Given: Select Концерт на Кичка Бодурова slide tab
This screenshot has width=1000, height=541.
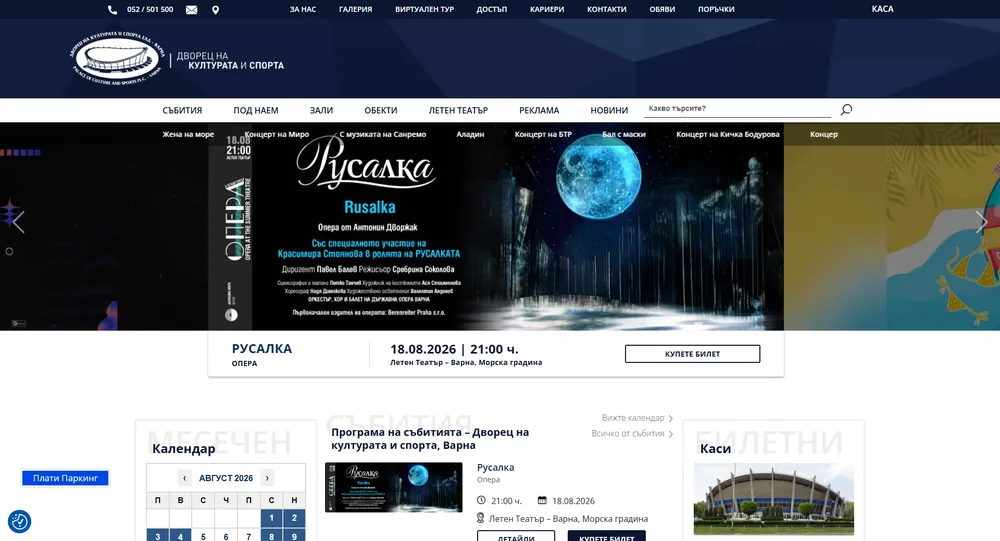Looking at the screenshot, I should (728, 135).
